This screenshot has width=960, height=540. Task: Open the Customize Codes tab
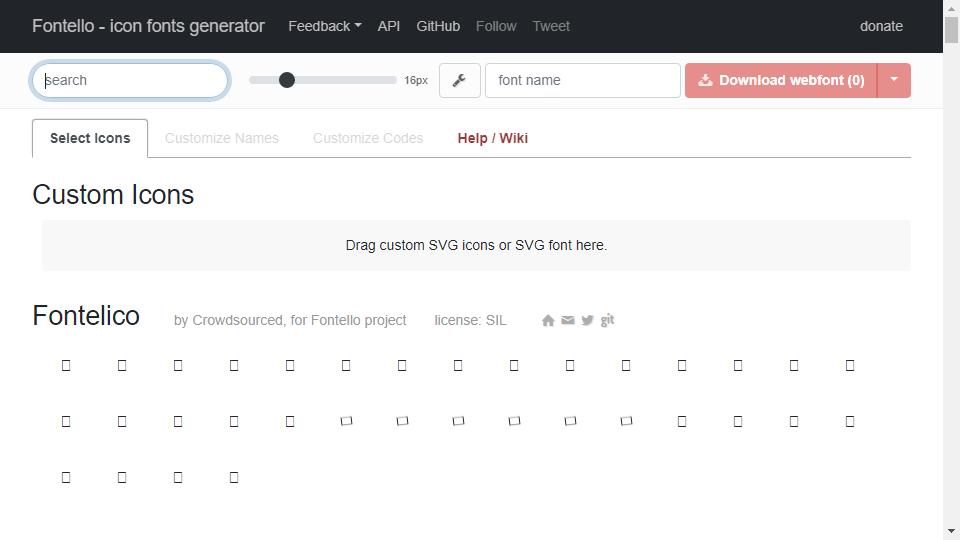[x=368, y=138]
